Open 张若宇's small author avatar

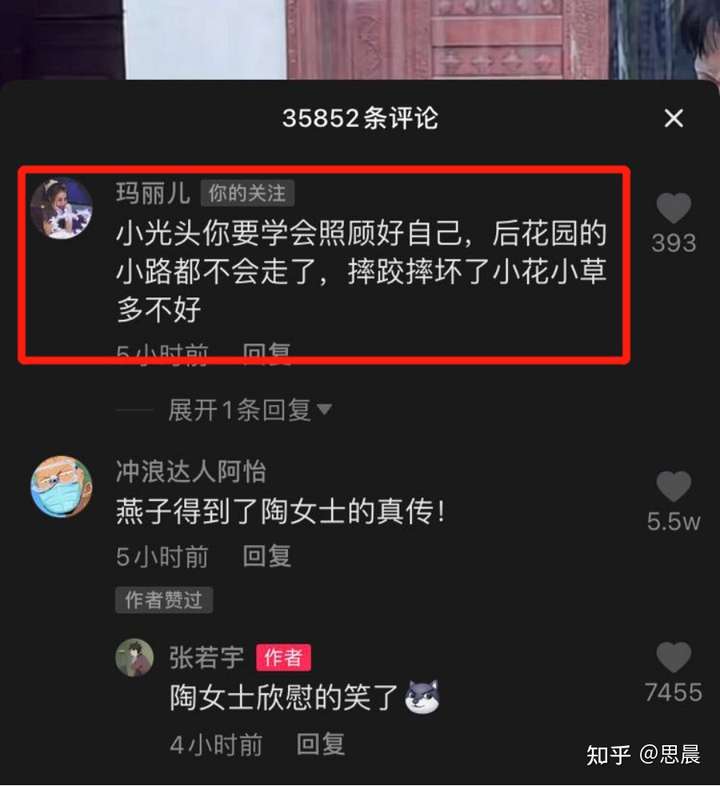(134, 657)
